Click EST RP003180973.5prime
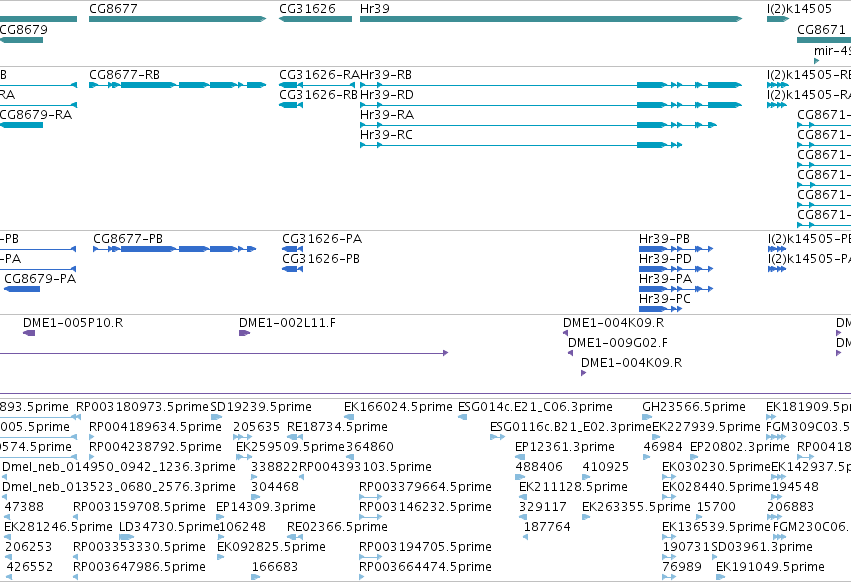Screen dimensions: 851x582 142,407
